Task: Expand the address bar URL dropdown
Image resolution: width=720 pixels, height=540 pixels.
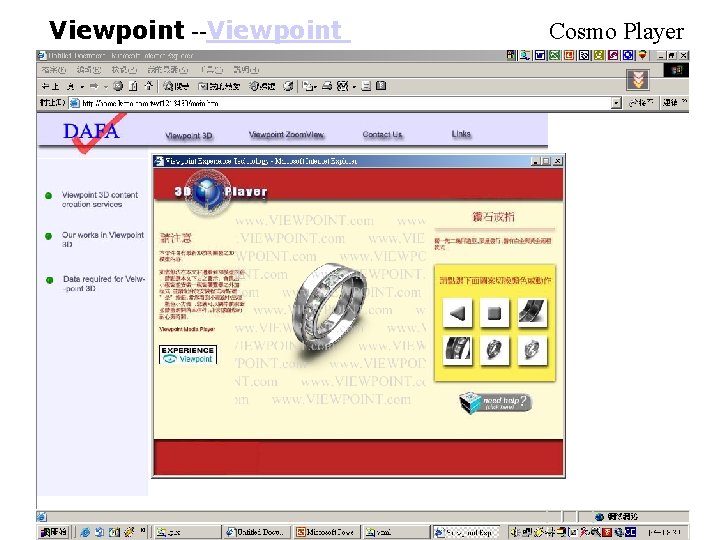Action: point(616,103)
